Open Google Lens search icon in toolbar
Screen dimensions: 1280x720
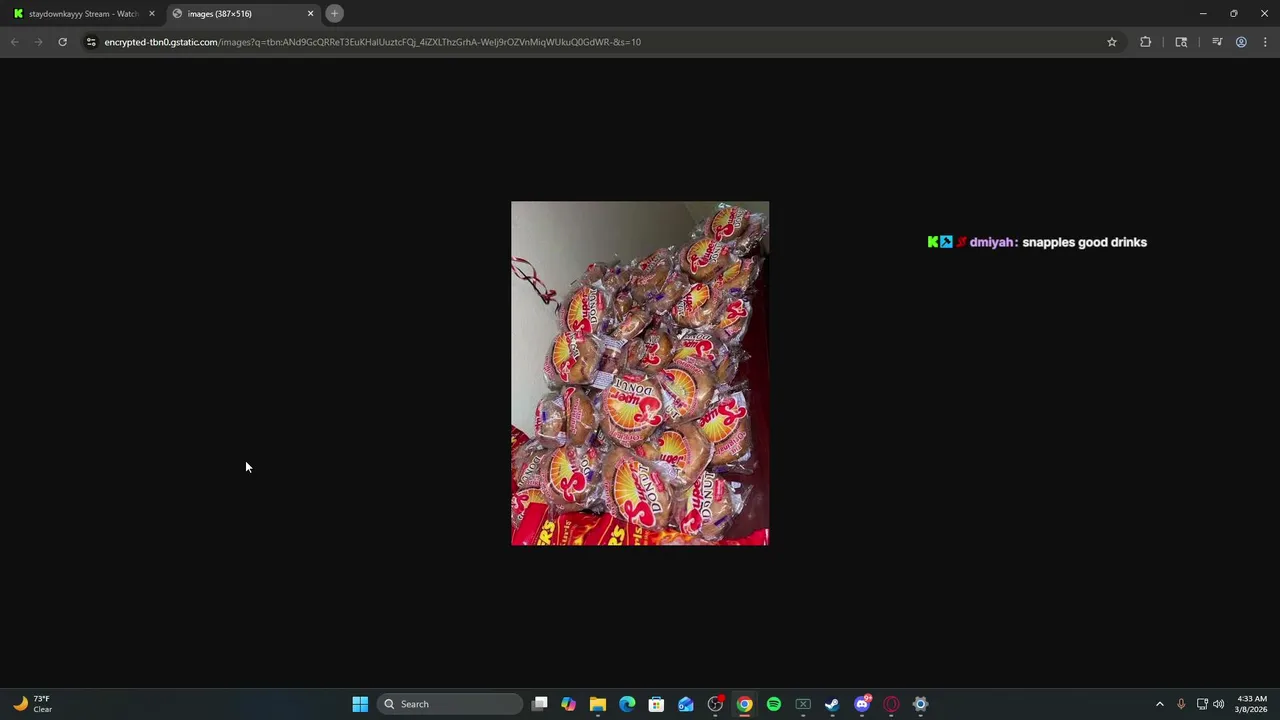[x=1181, y=42]
